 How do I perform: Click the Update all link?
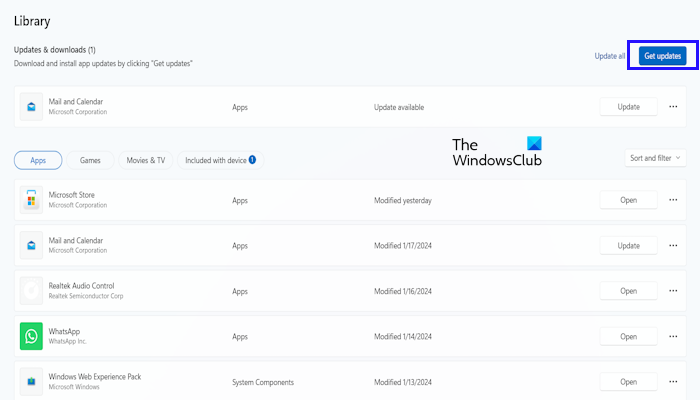(x=610, y=56)
